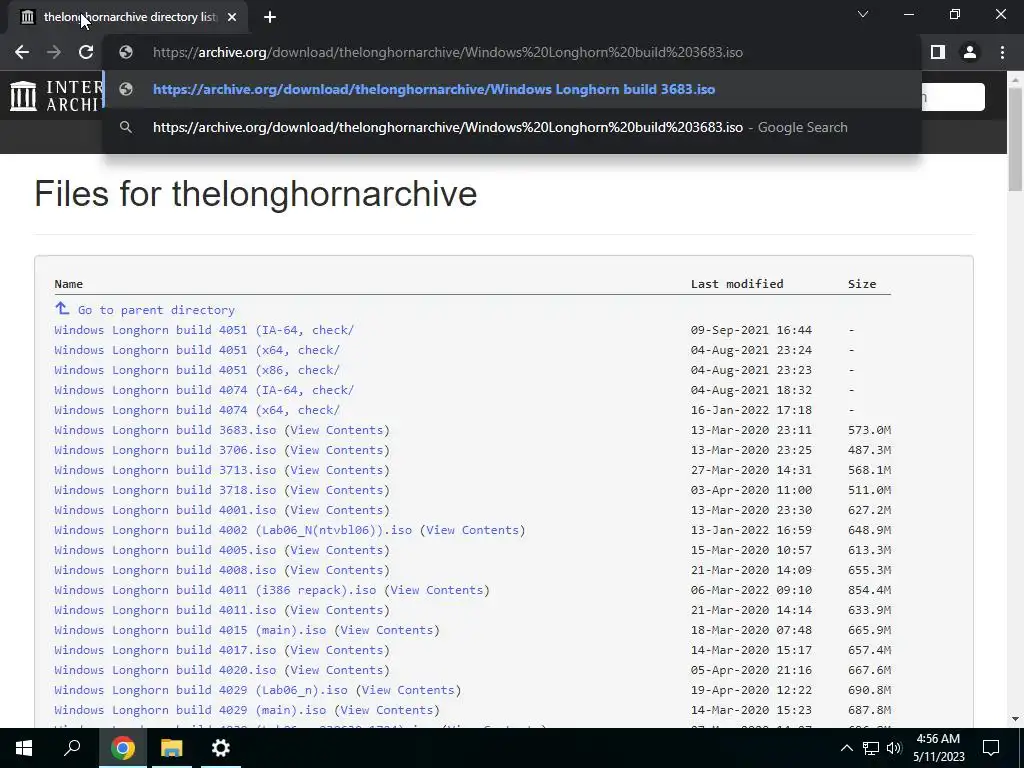Download Windows Longhorn build 4020.iso
1024x768 pixels.
point(165,670)
